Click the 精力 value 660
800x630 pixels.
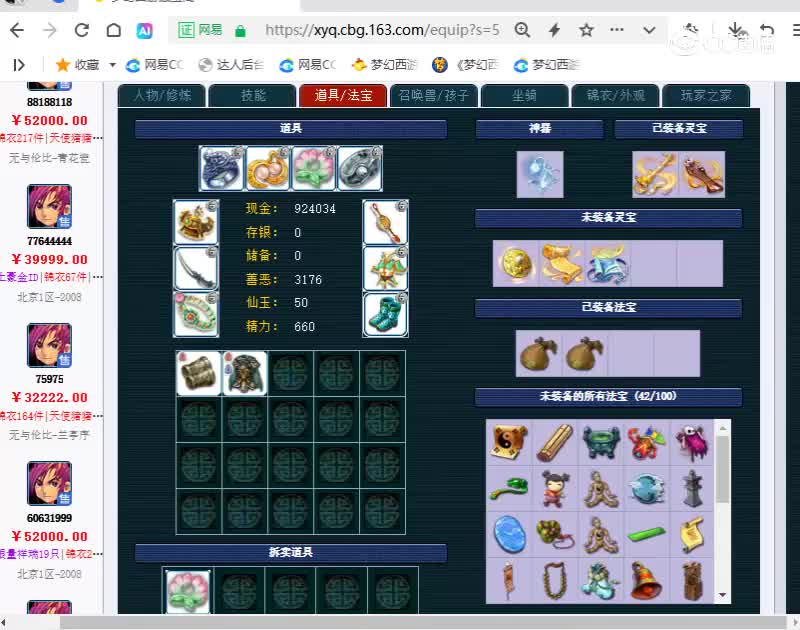click(305, 326)
